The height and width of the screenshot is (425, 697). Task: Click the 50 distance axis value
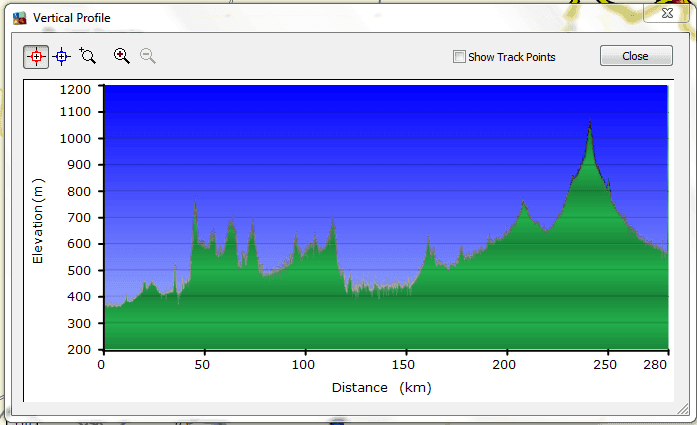[x=202, y=365]
